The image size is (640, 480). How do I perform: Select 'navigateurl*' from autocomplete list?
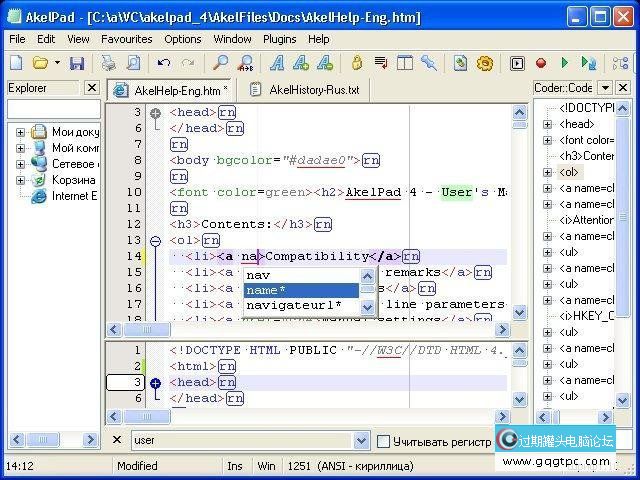coord(294,305)
